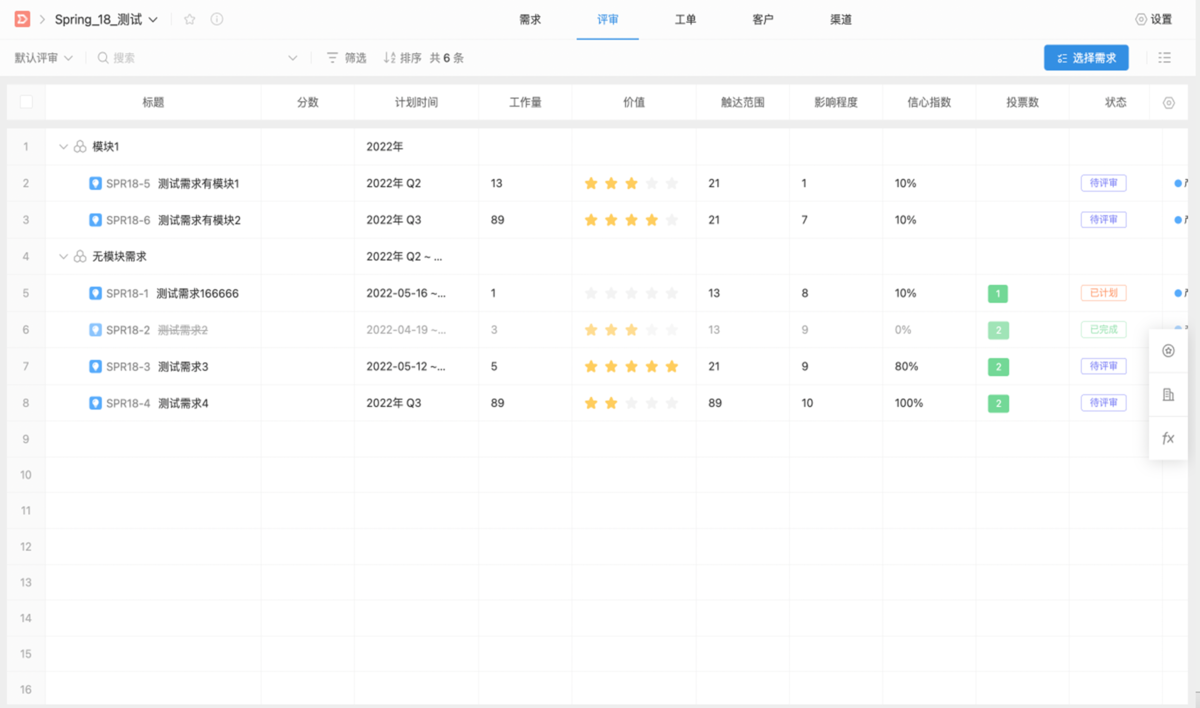Set fifth star rating for SPR18-5 row
1200x708 pixels.
(x=672, y=184)
